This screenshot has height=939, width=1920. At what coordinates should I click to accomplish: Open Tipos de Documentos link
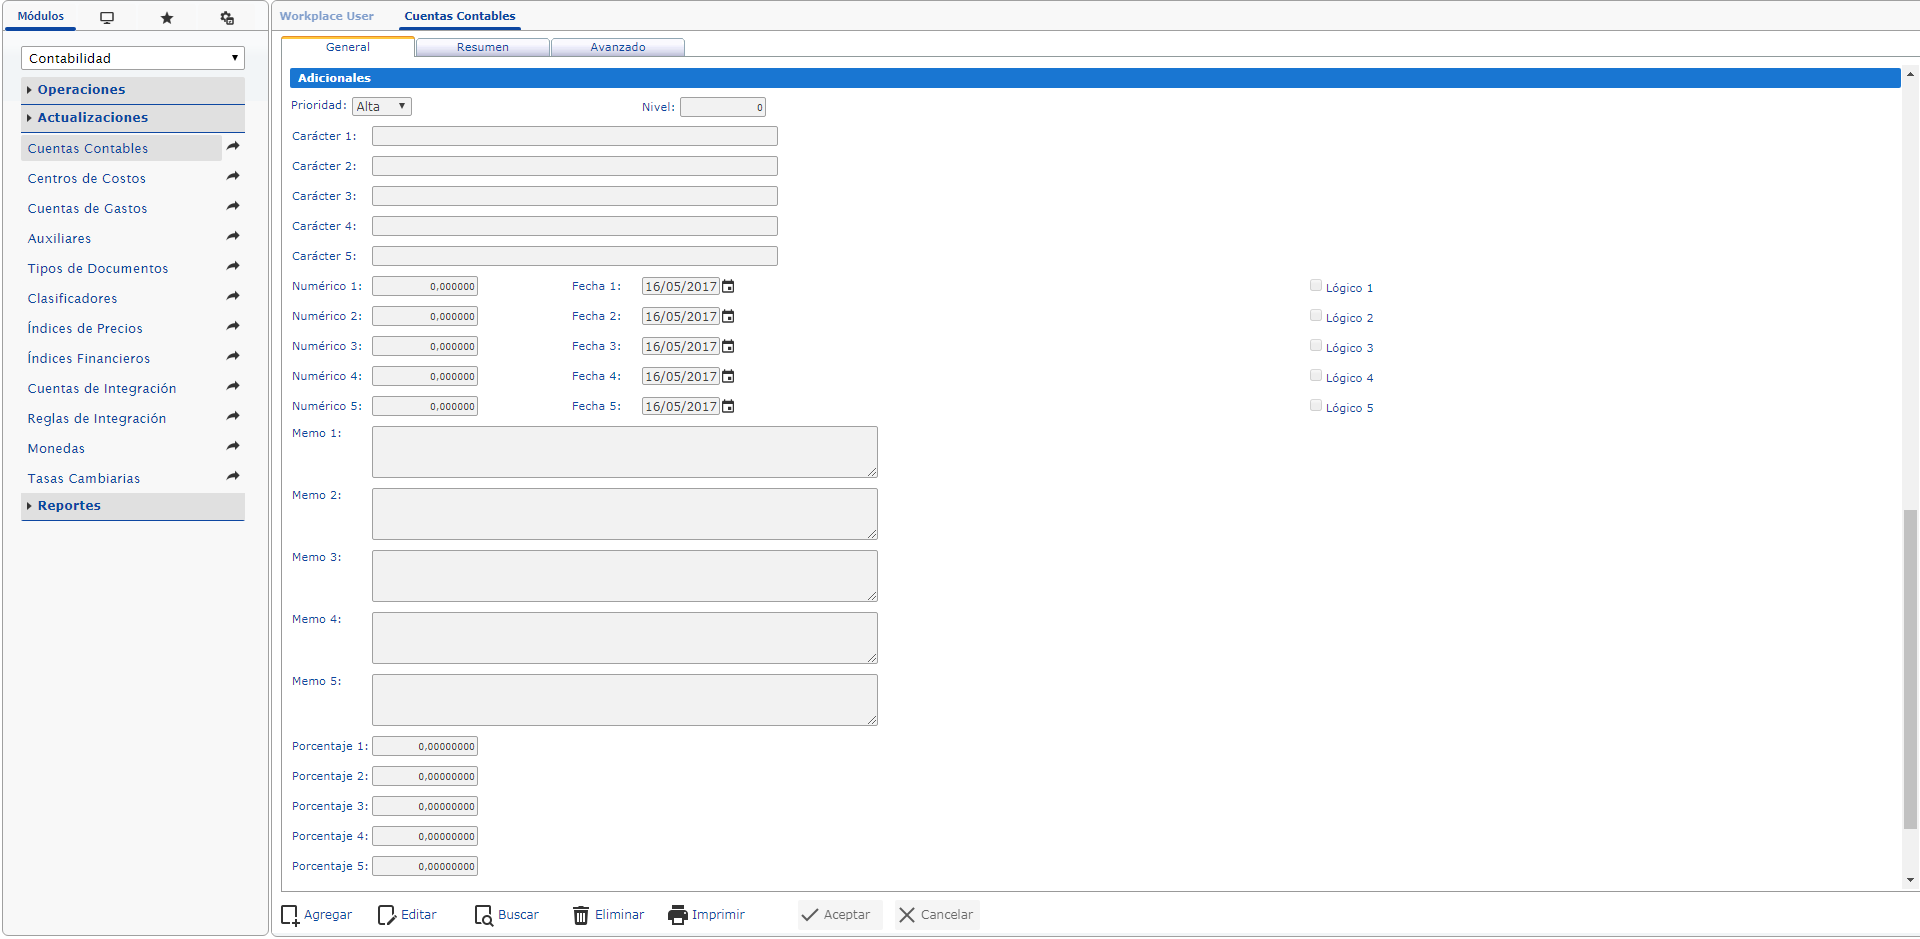(x=98, y=268)
